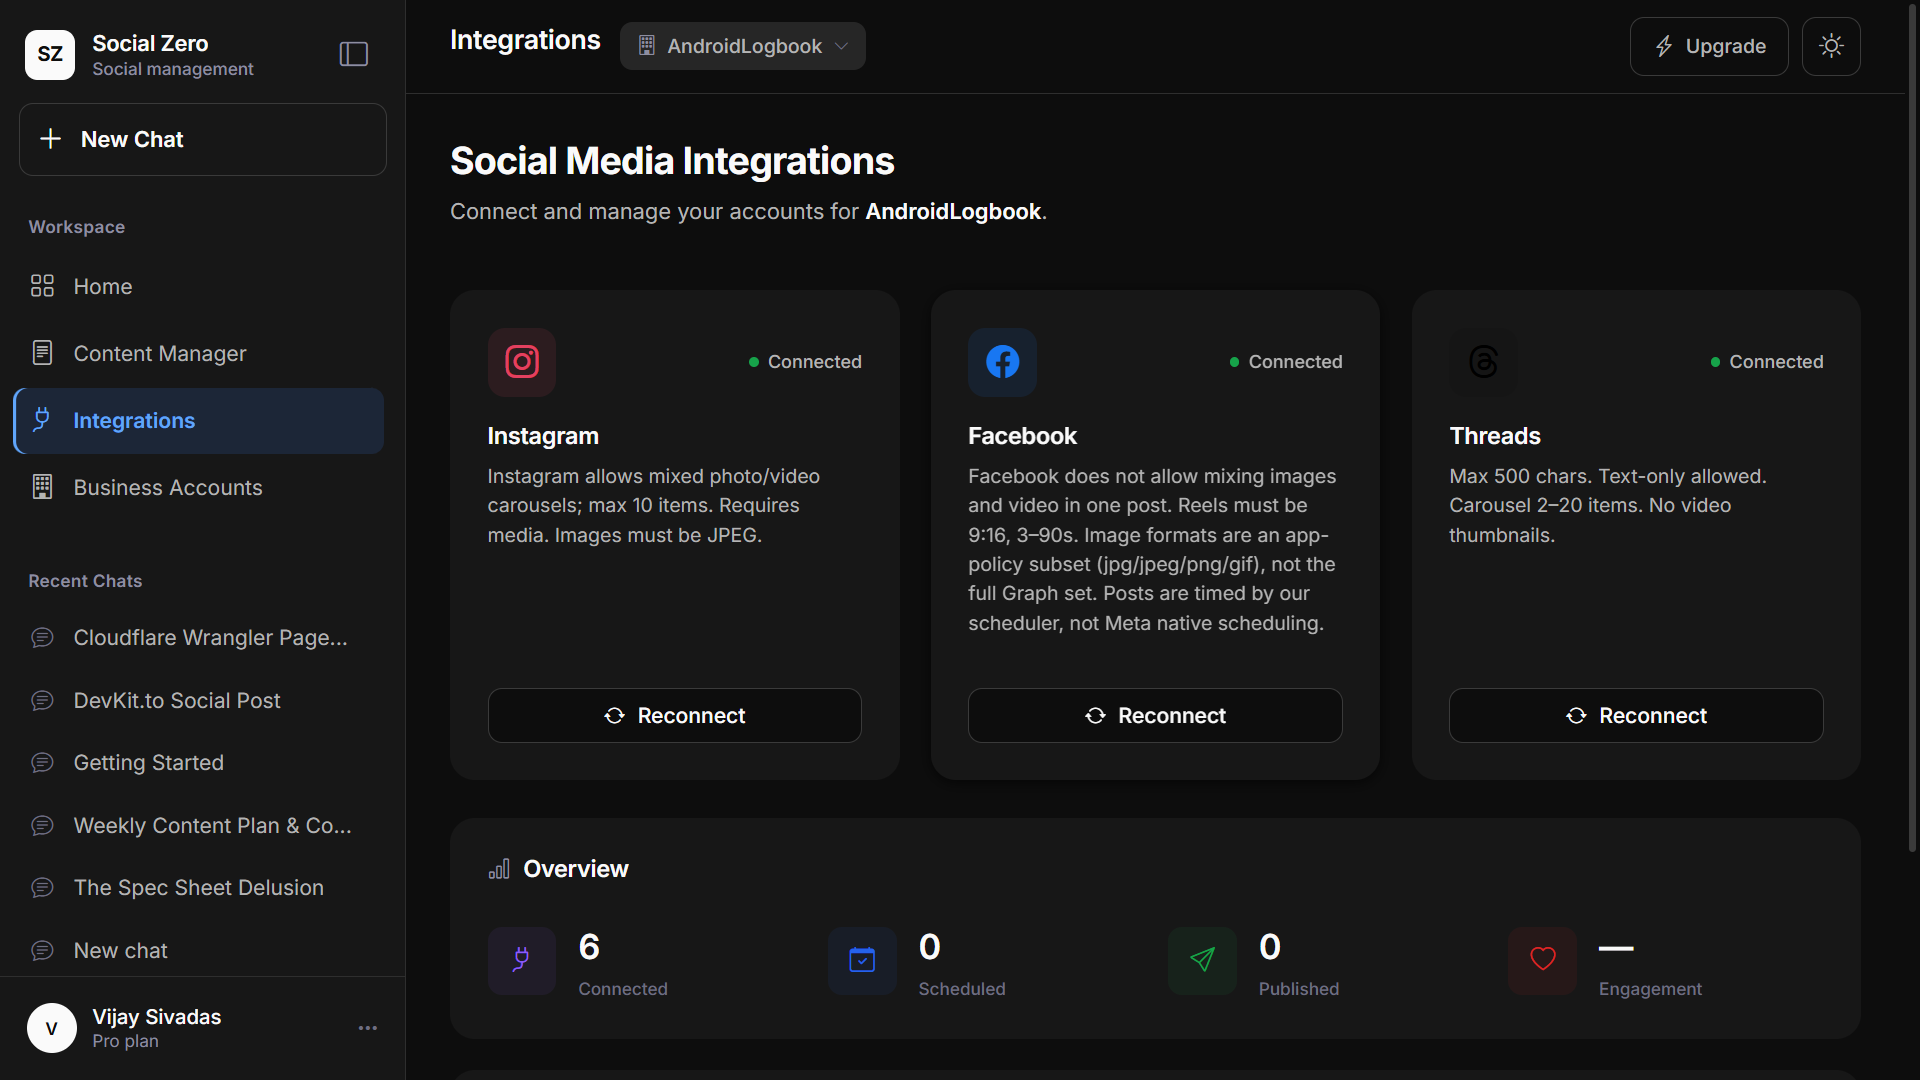Click chat bubble icon beside Getting Started
Image resolution: width=1920 pixels, height=1080 pixels.
click(42, 763)
